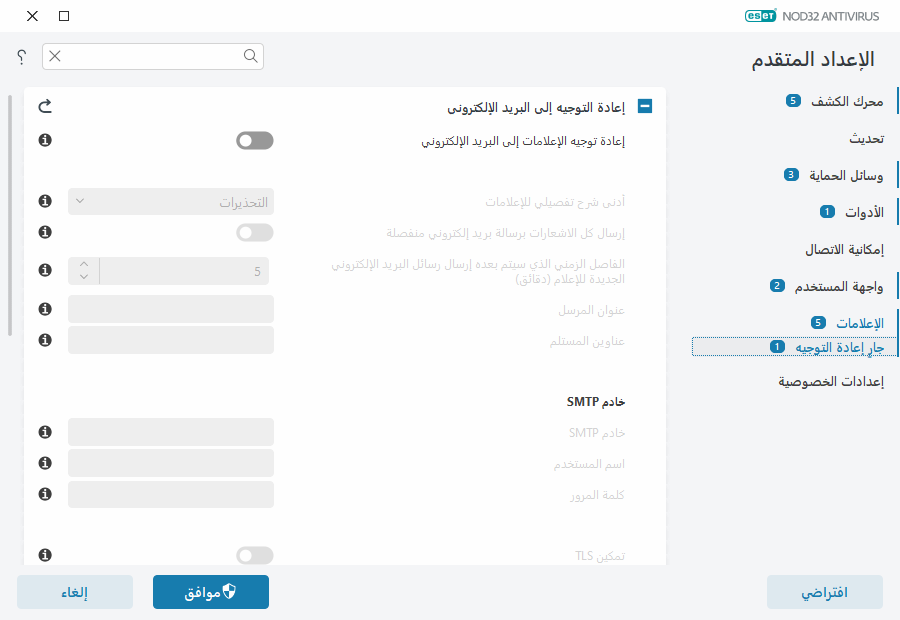Collapse the email forwarding section
900x620 pixels.
tap(645, 105)
